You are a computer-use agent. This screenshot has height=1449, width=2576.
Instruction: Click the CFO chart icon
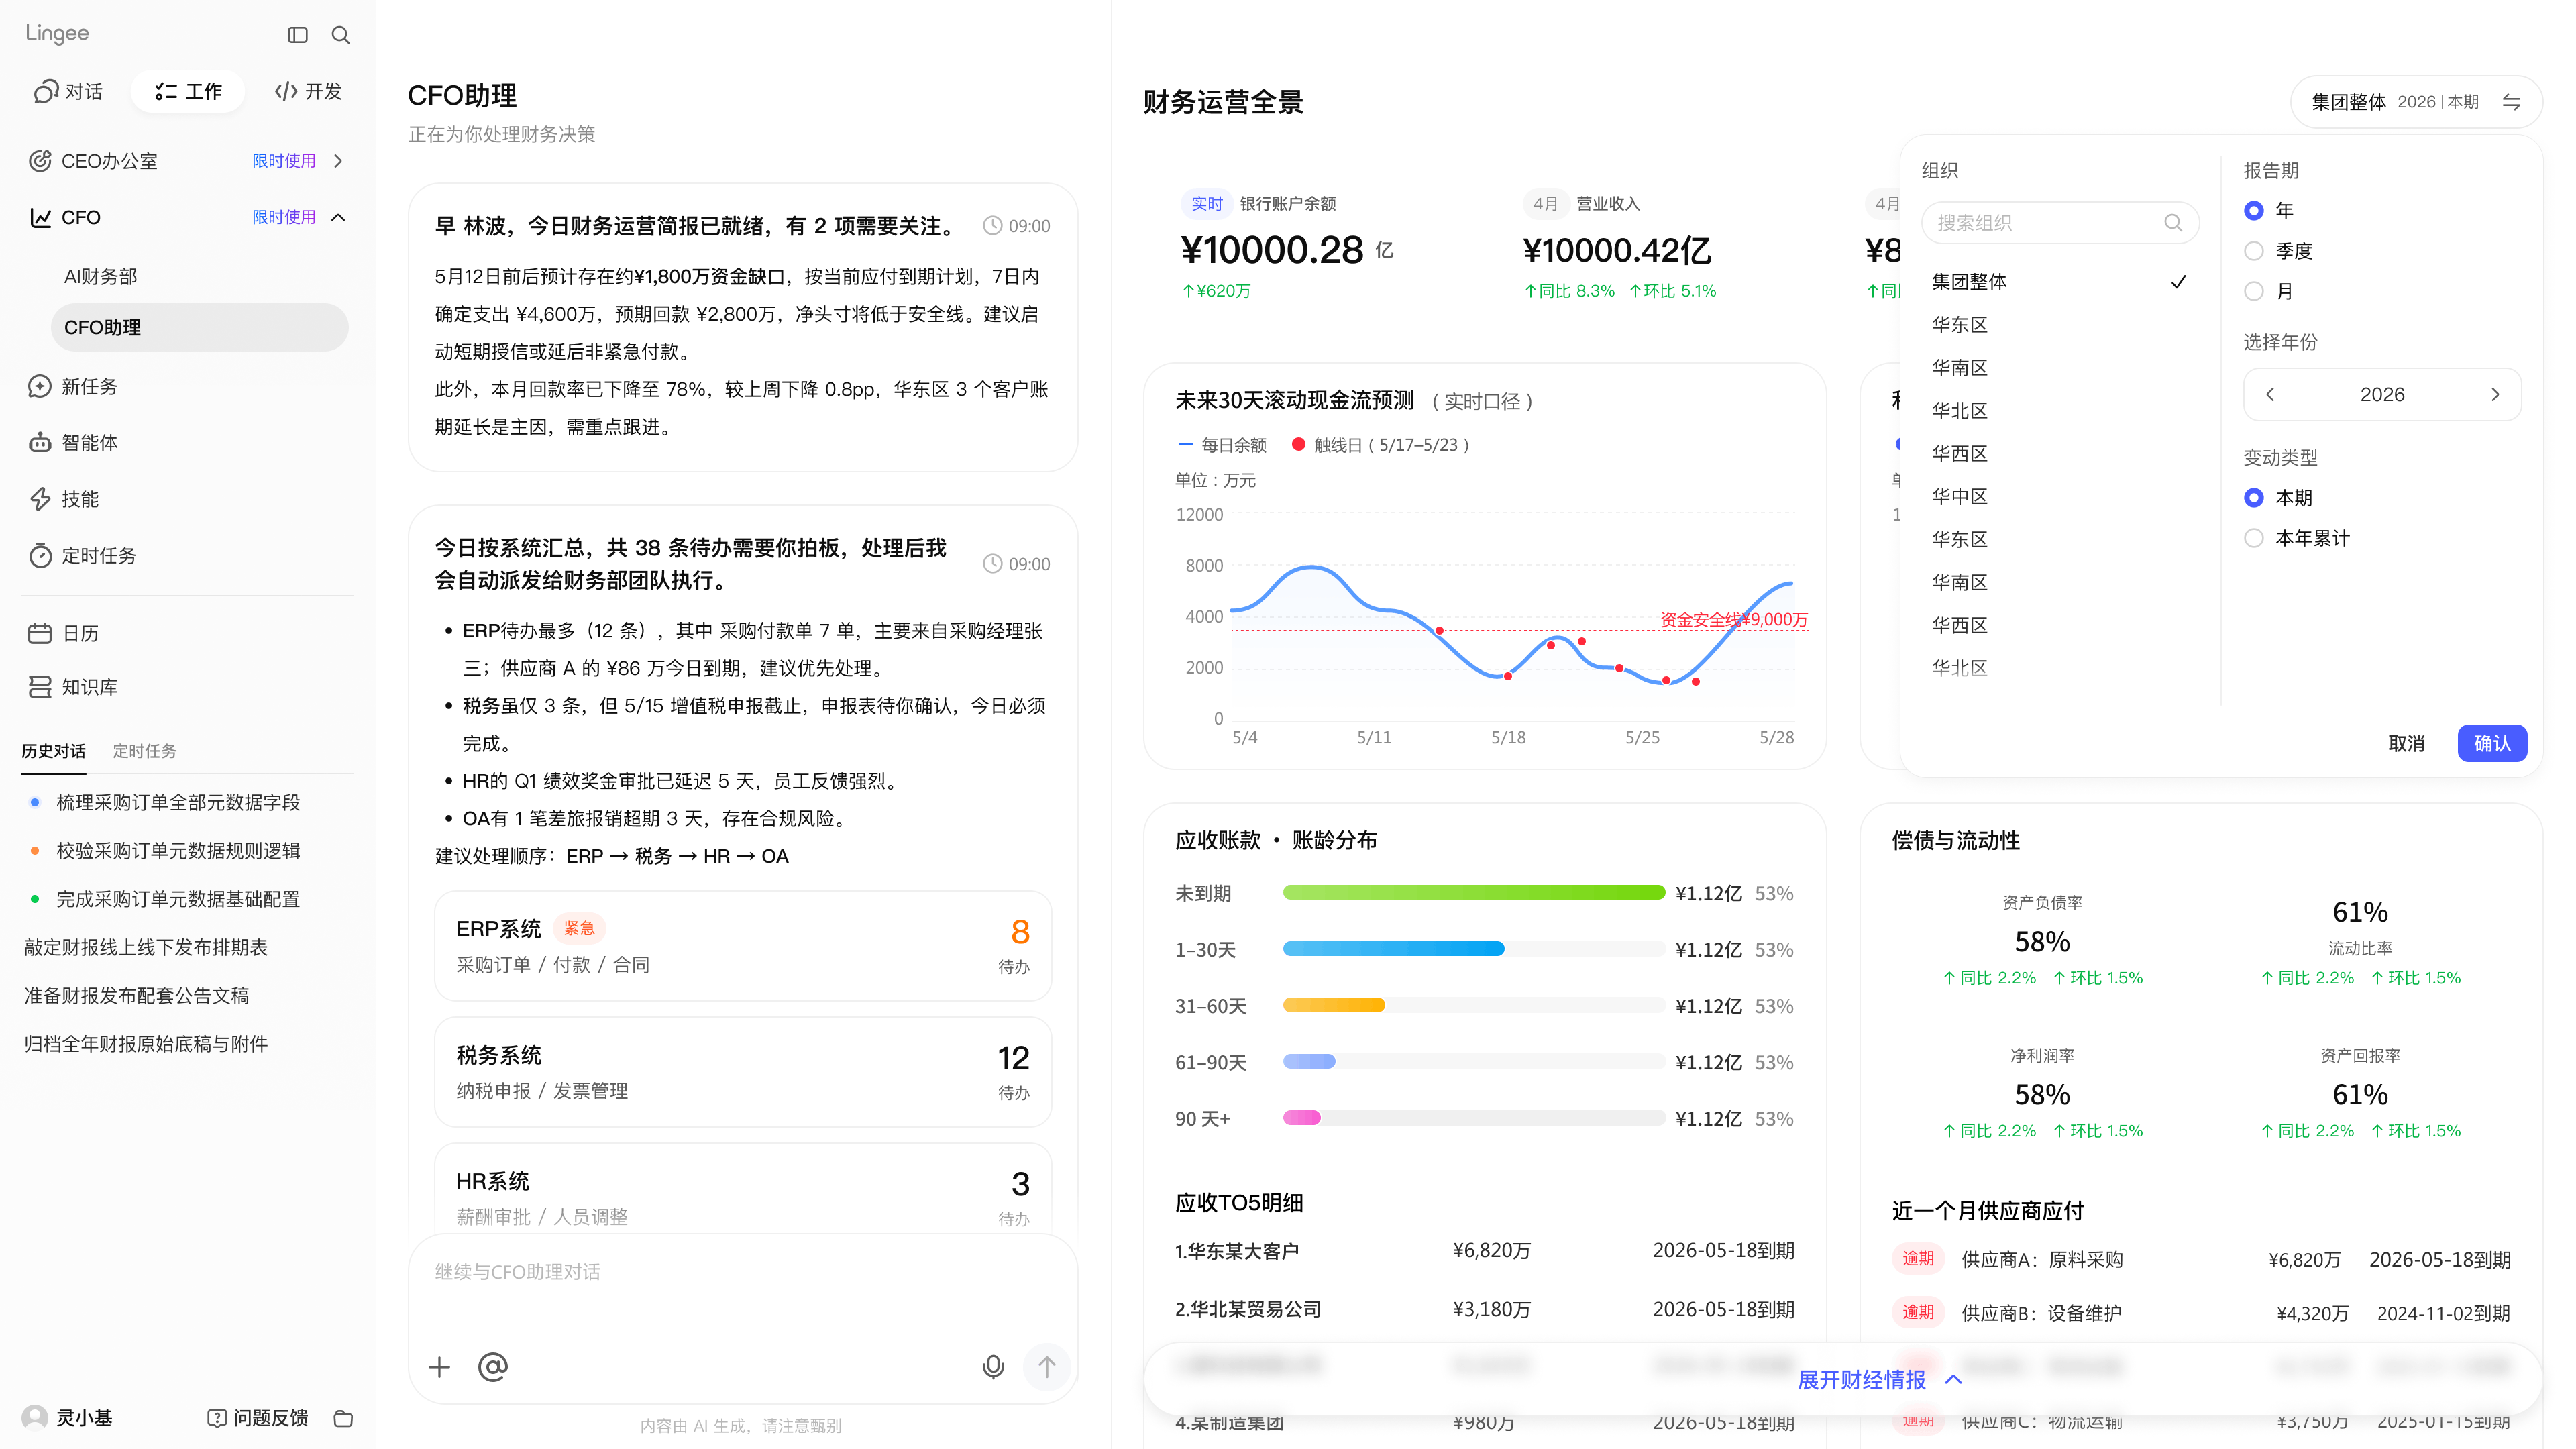click(x=39, y=217)
